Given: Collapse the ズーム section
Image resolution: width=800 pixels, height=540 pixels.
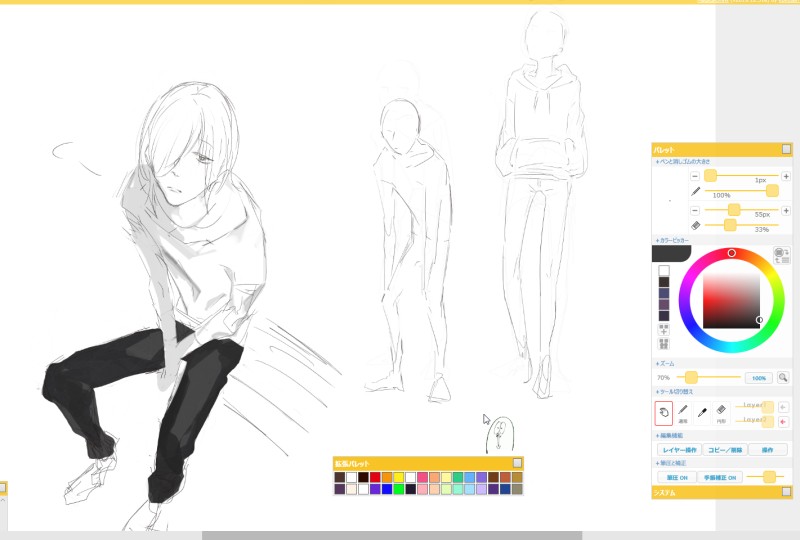Looking at the screenshot, I should [665, 364].
